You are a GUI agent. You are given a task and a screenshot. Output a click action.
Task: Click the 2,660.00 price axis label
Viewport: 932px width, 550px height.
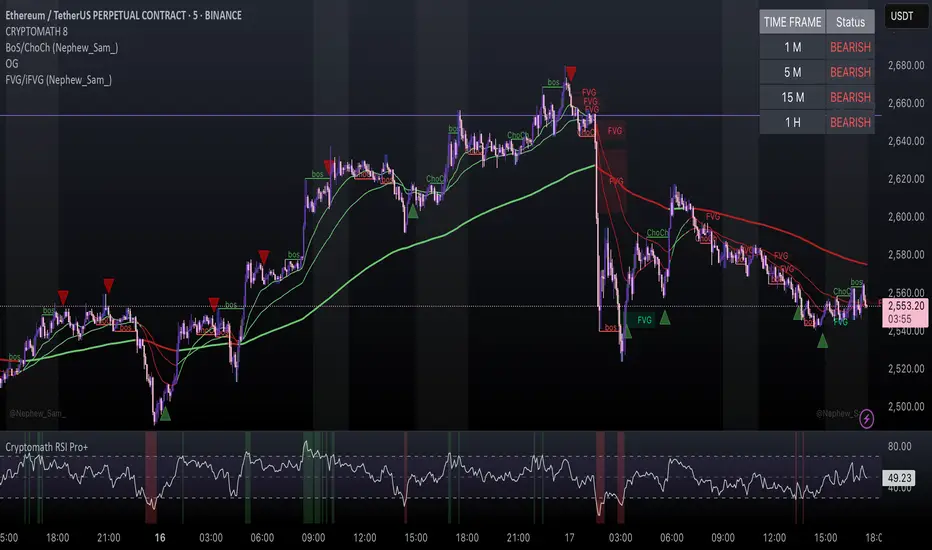(x=906, y=103)
